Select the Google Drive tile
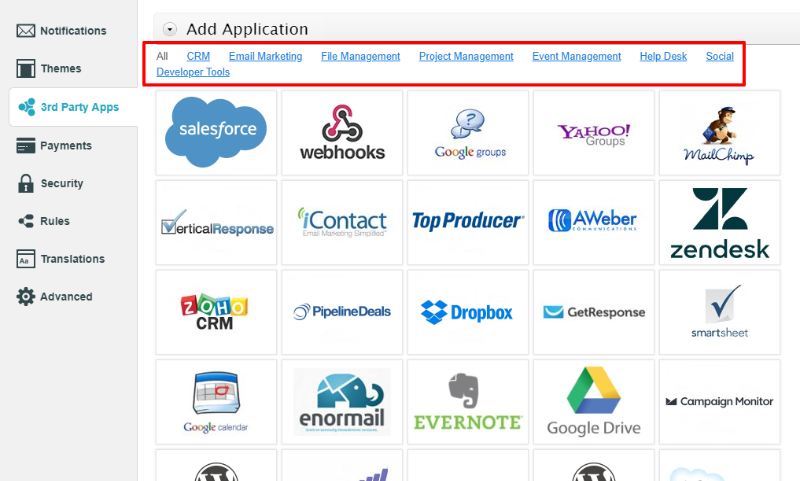800x481 pixels. coord(594,402)
